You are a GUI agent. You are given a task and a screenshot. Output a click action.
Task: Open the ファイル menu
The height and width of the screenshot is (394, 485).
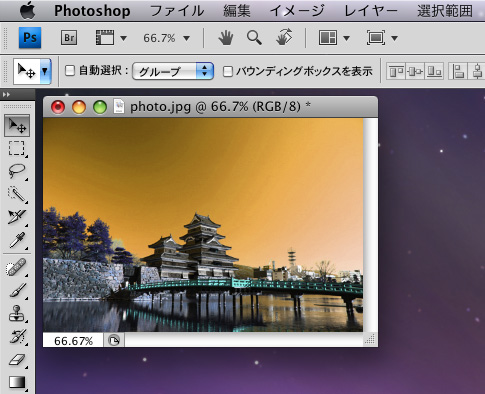coord(177,11)
